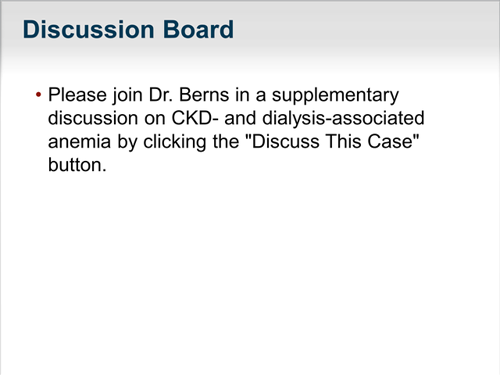This screenshot has height=375, width=500.
Task: Select the name "Dr. Berns"
Action: (x=189, y=95)
